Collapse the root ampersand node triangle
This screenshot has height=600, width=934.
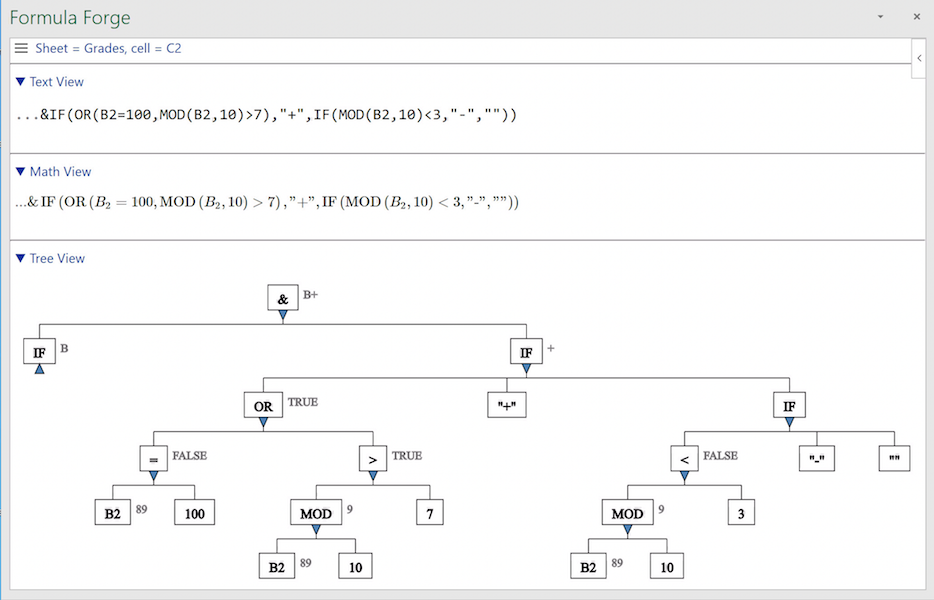(283, 315)
